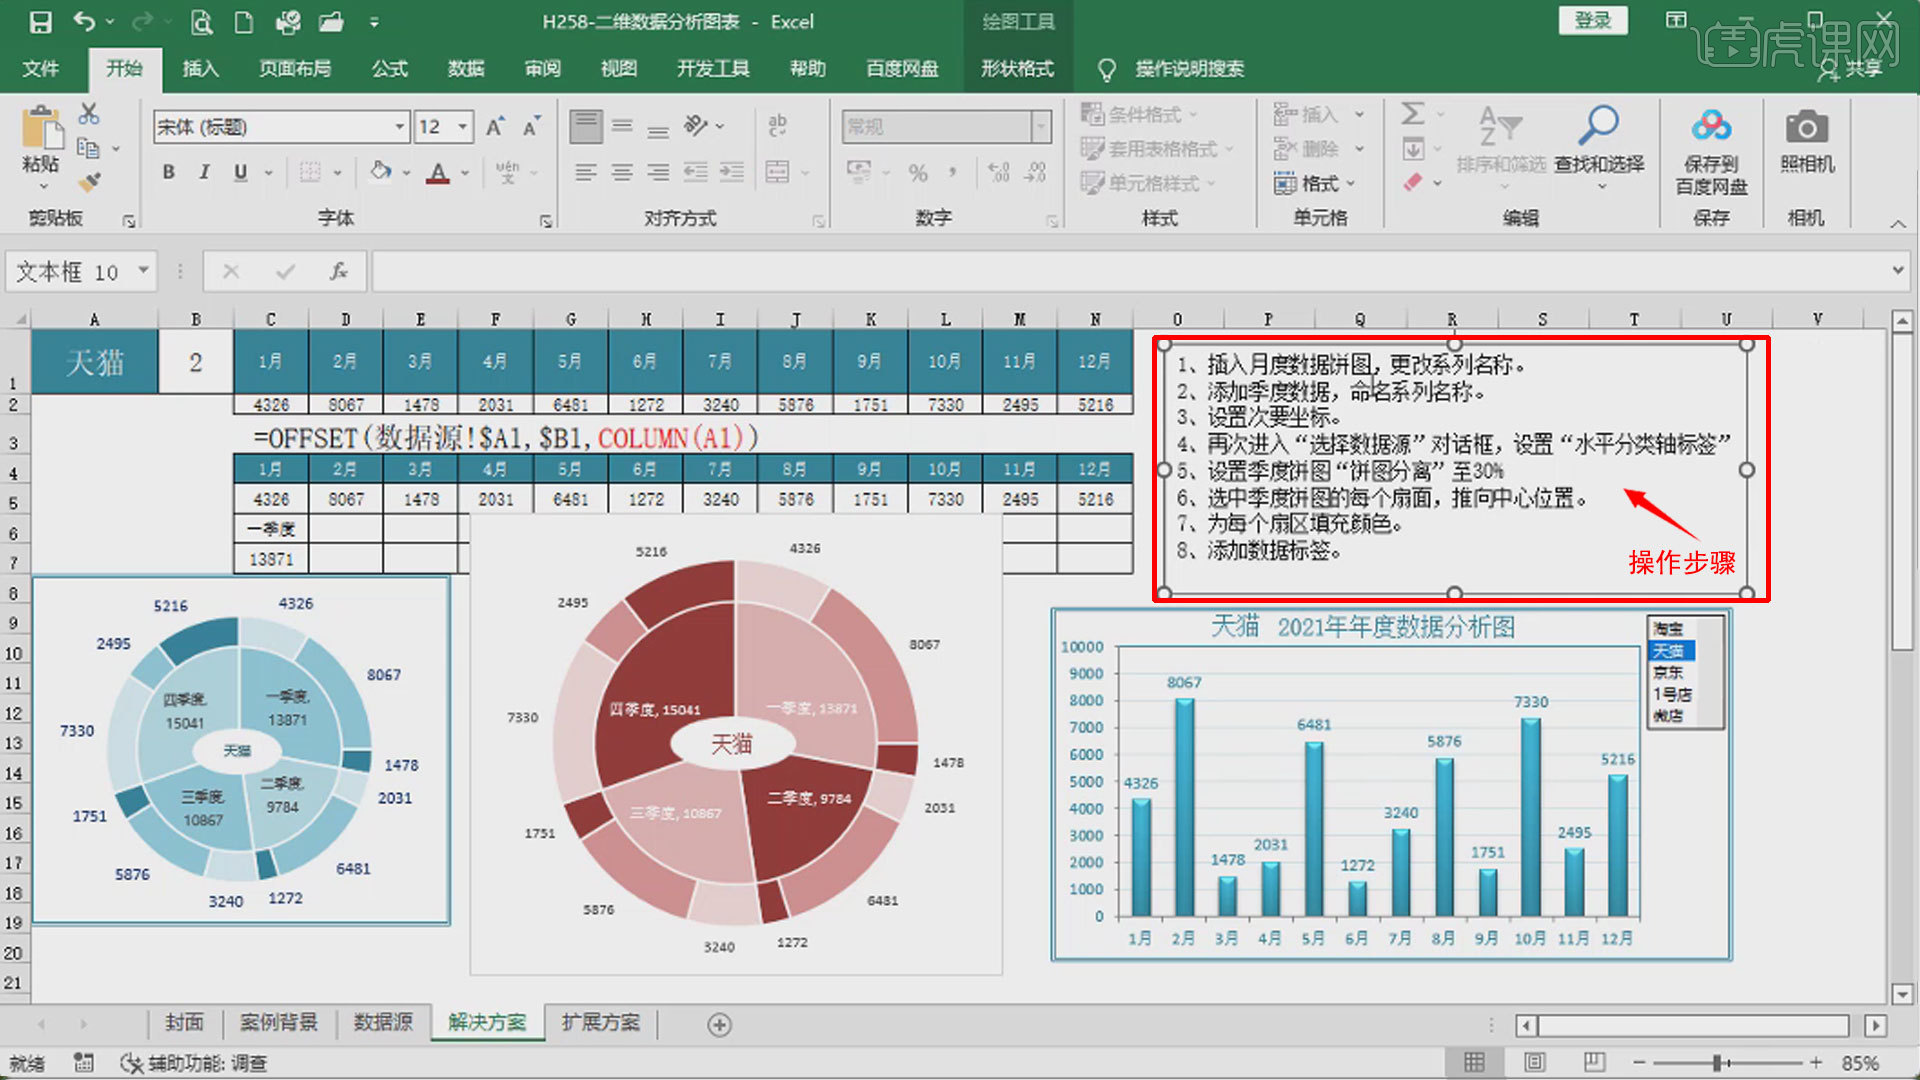Click the 登录 button
This screenshot has width=1920, height=1080.
[x=1593, y=20]
